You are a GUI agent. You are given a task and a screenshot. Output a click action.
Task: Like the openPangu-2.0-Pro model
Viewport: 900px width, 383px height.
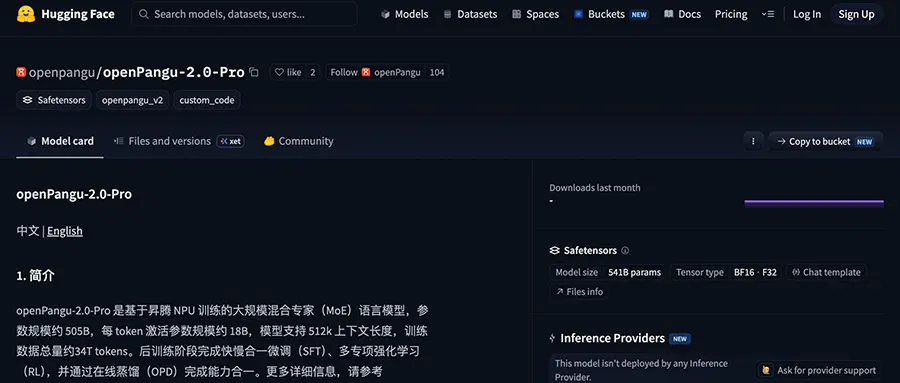pyautogui.click(x=288, y=72)
